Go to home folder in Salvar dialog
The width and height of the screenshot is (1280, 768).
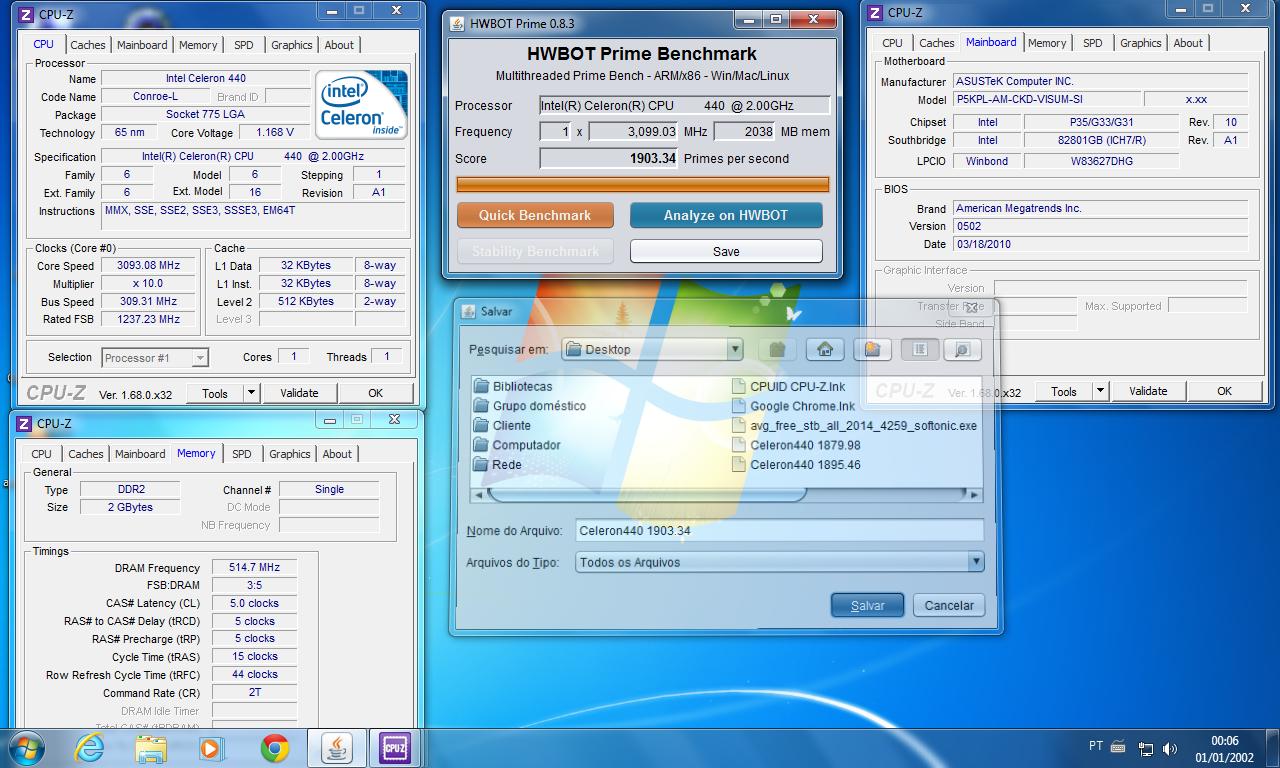pyautogui.click(x=825, y=349)
